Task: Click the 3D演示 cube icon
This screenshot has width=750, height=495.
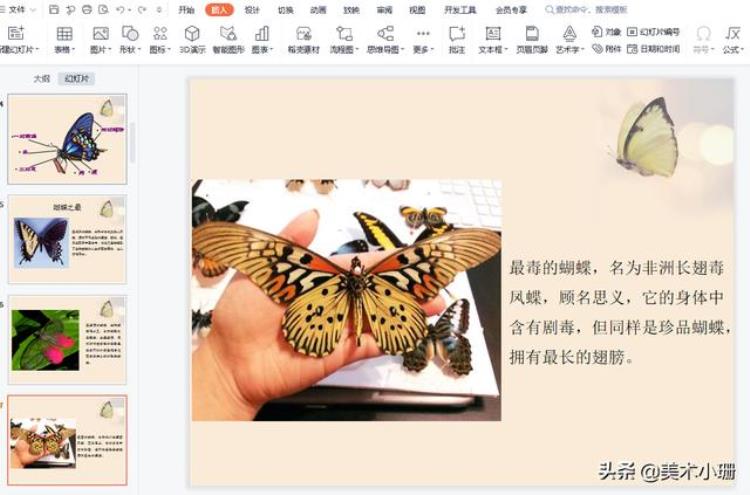Action: [191, 34]
